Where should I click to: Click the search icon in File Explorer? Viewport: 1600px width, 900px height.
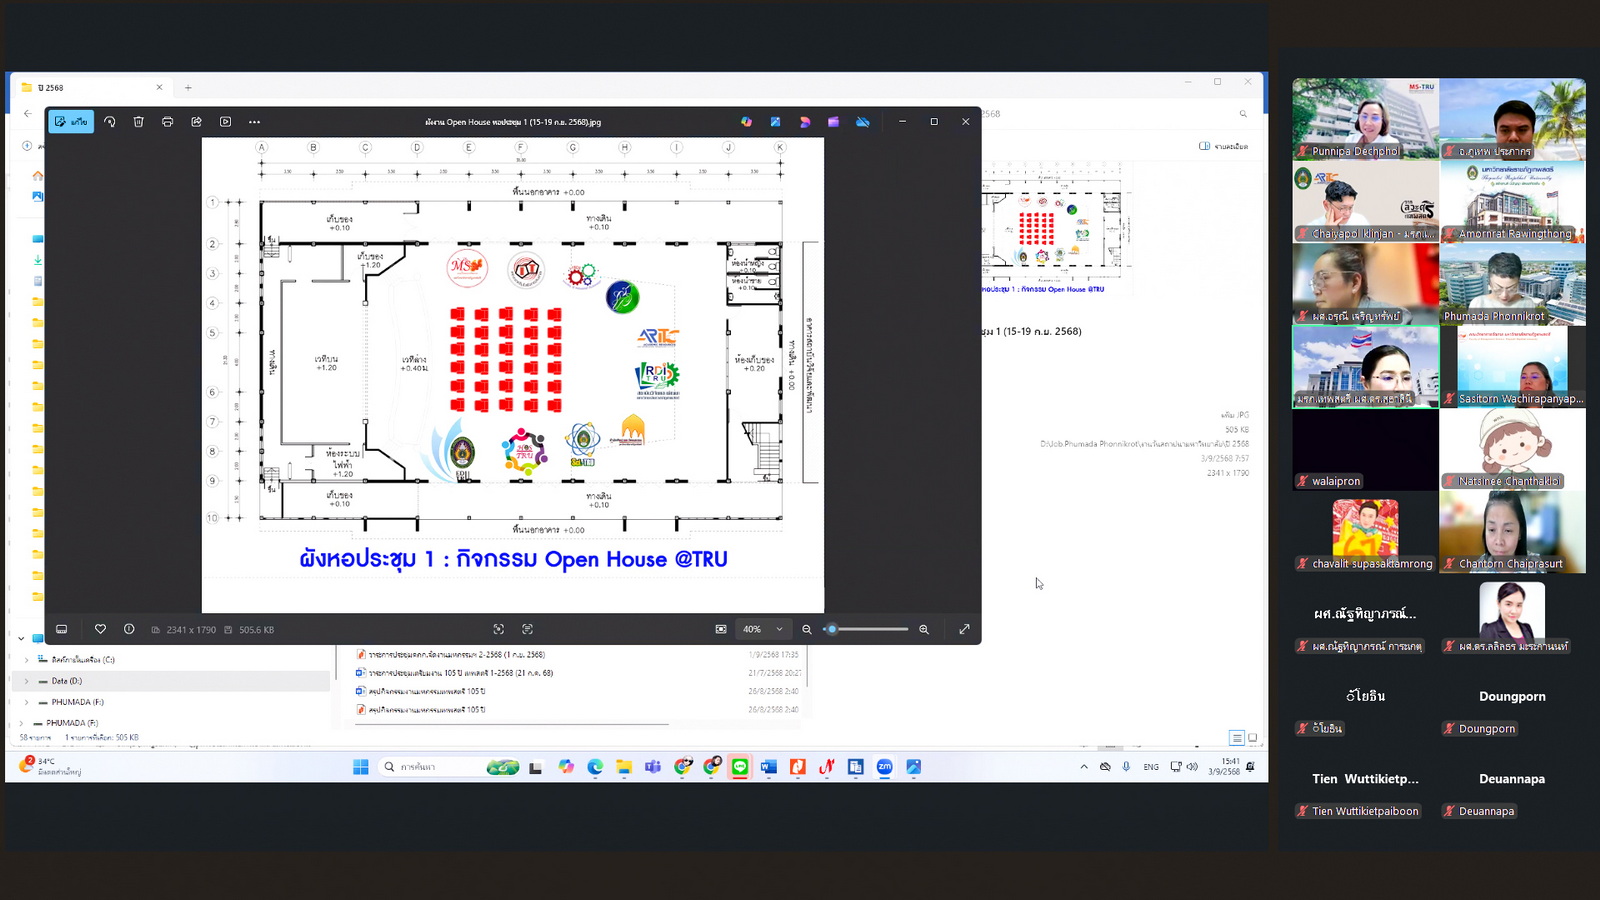1243,114
